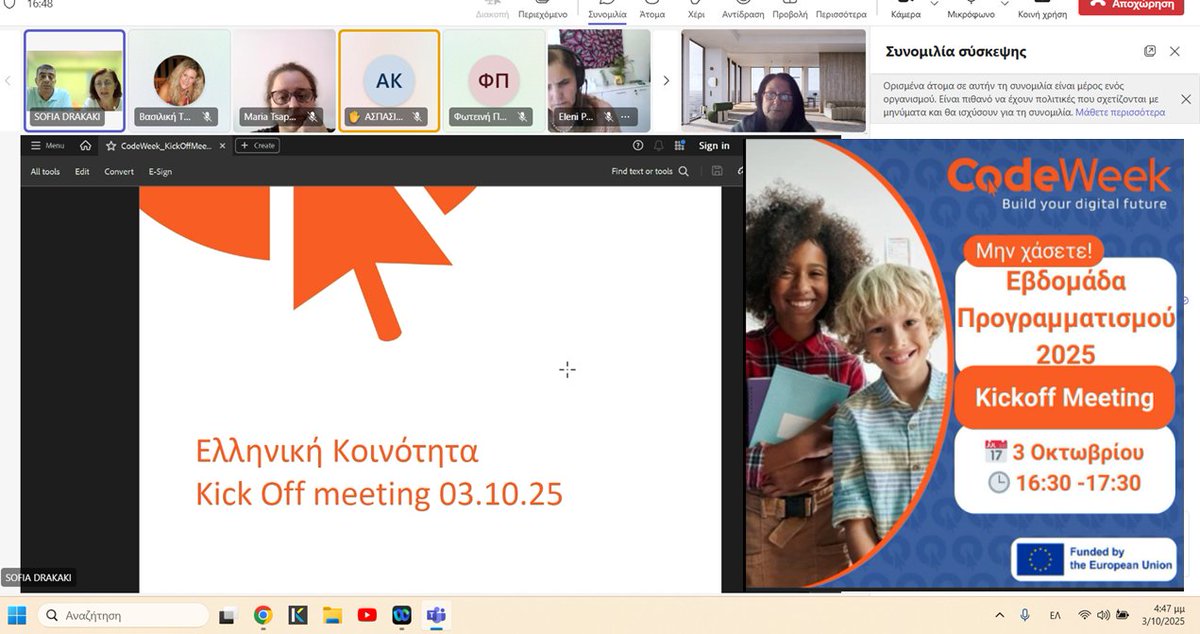Select the ΦΠ Φωτεινή participant tile
Viewport: 1200px width, 634px height.
(494, 80)
